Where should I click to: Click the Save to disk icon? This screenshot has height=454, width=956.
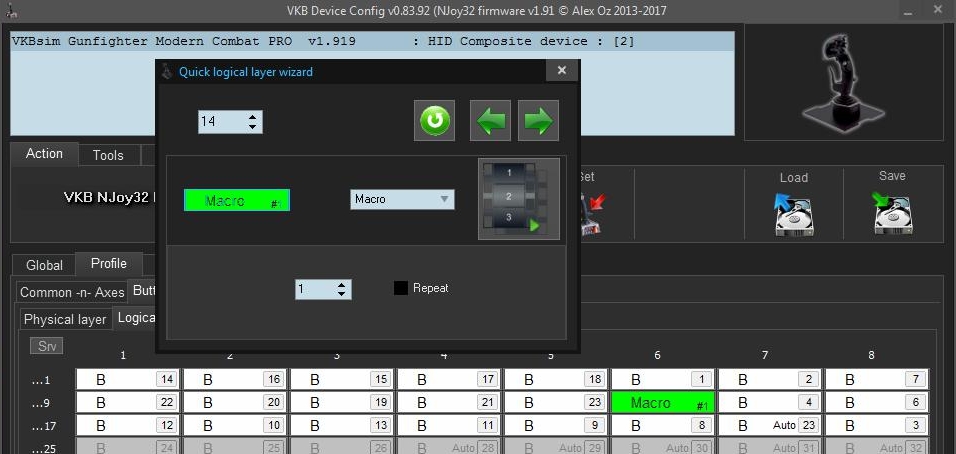(891, 213)
